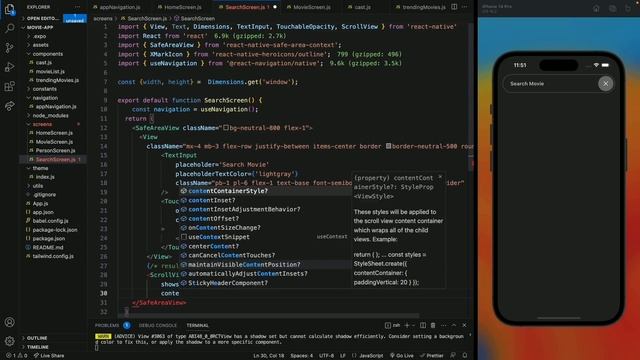
Task: Open the PROBLEMS panel tab
Action: [x=107, y=325]
